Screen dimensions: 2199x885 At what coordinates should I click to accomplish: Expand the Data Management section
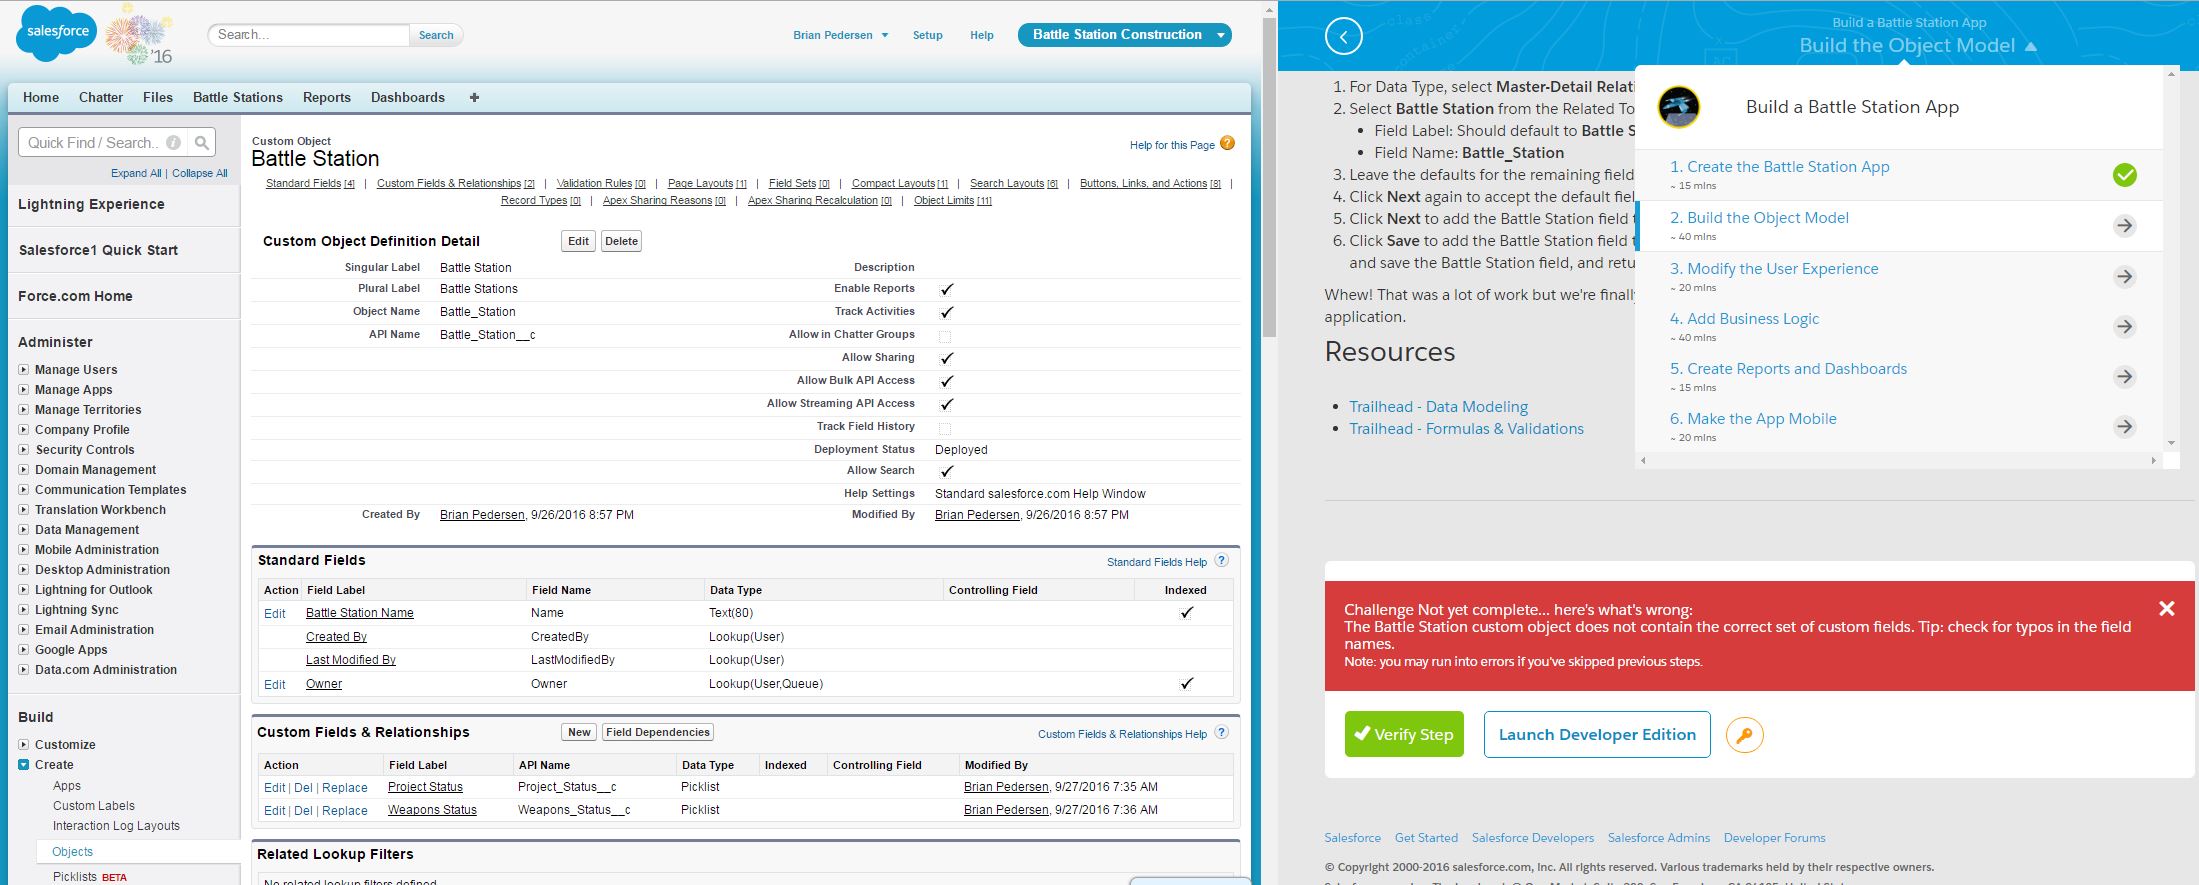[24, 530]
